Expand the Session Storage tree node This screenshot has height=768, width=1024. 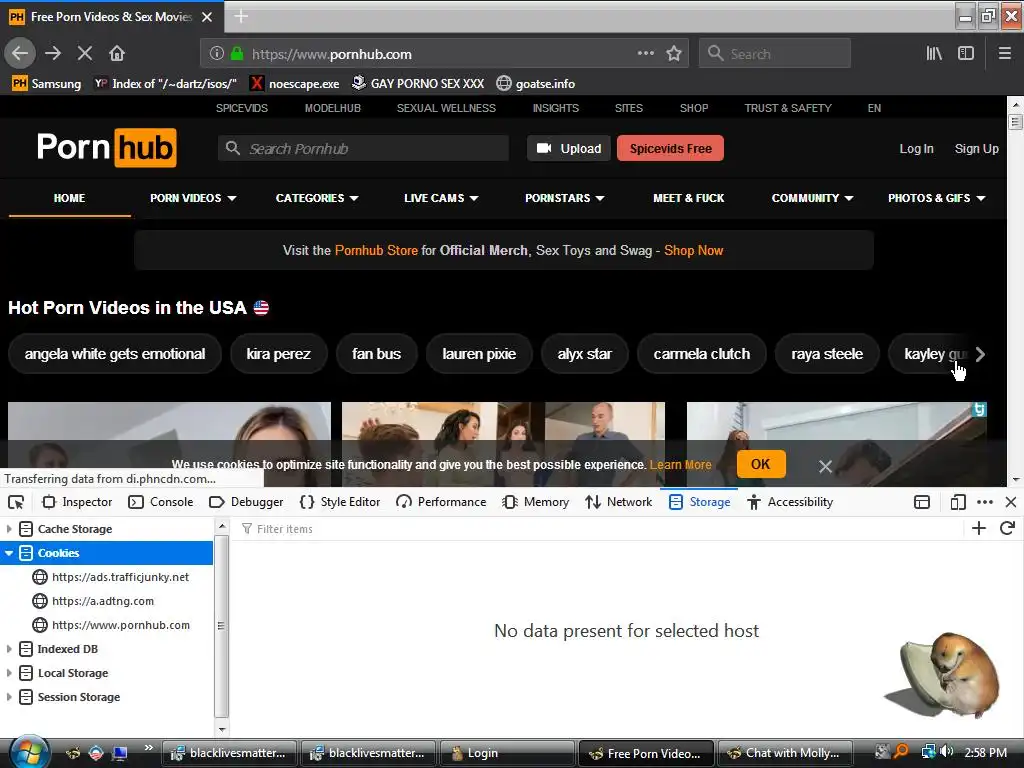(9, 697)
